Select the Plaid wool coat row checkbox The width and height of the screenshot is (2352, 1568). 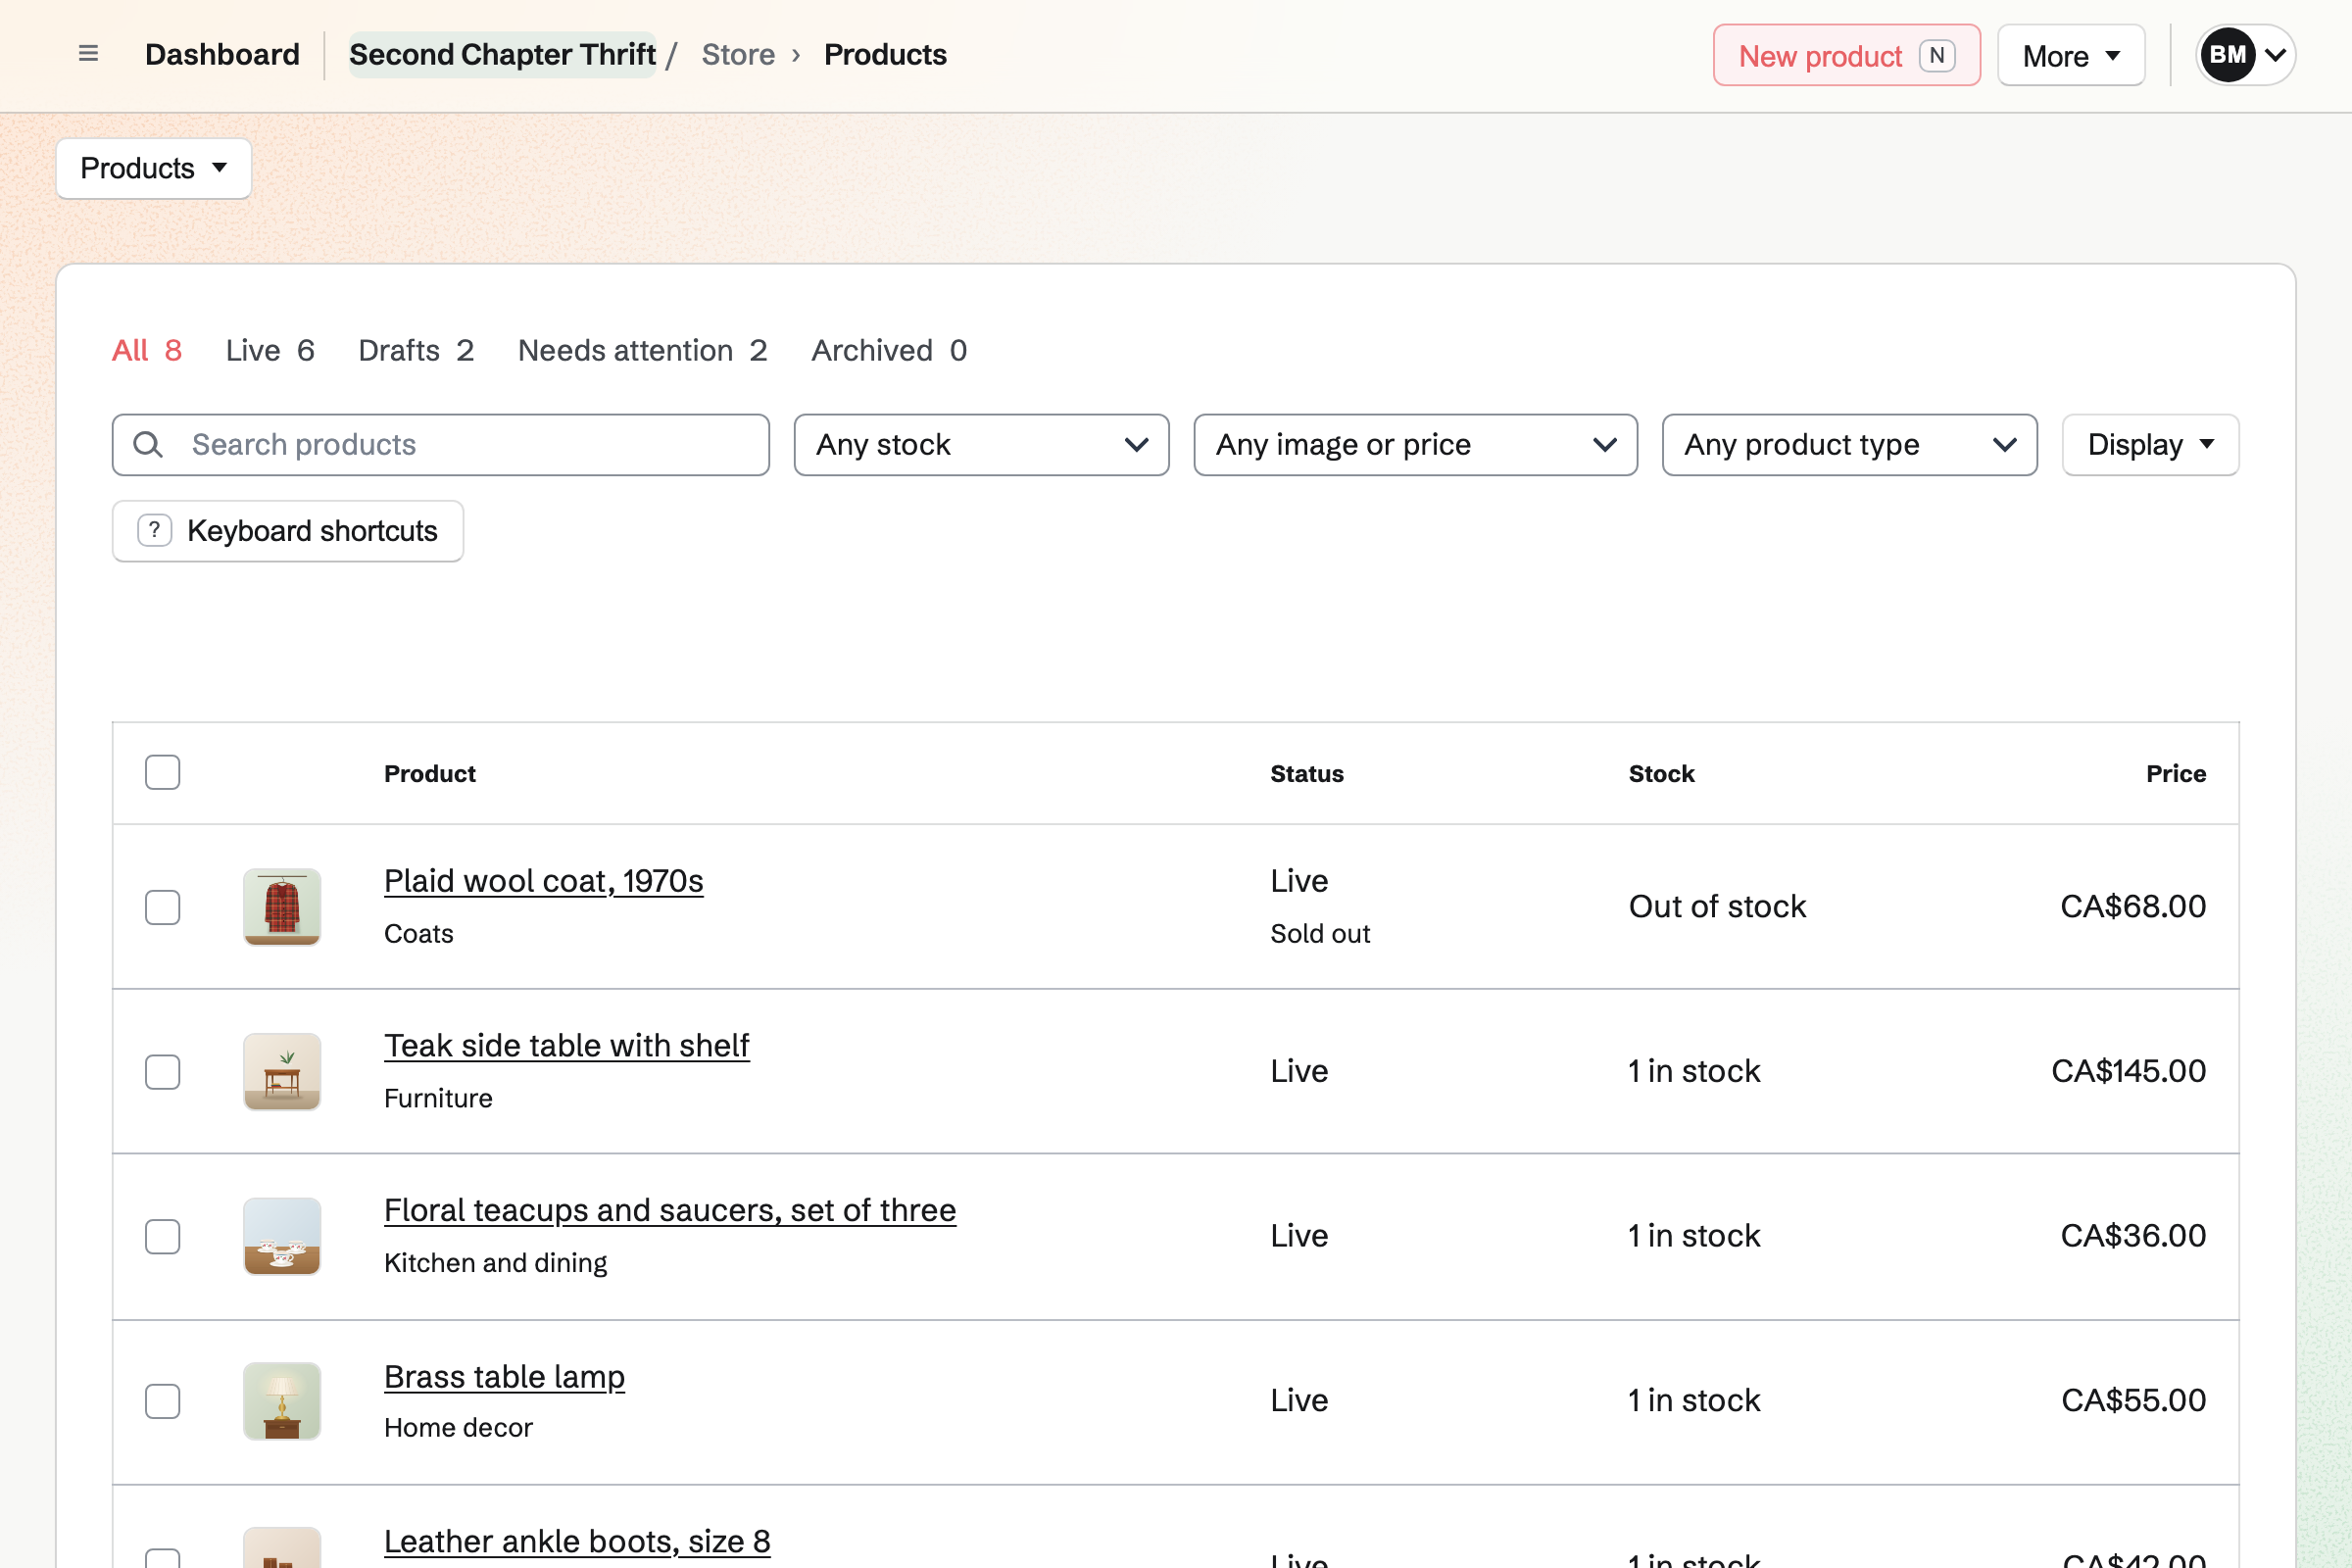pos(162,907)
